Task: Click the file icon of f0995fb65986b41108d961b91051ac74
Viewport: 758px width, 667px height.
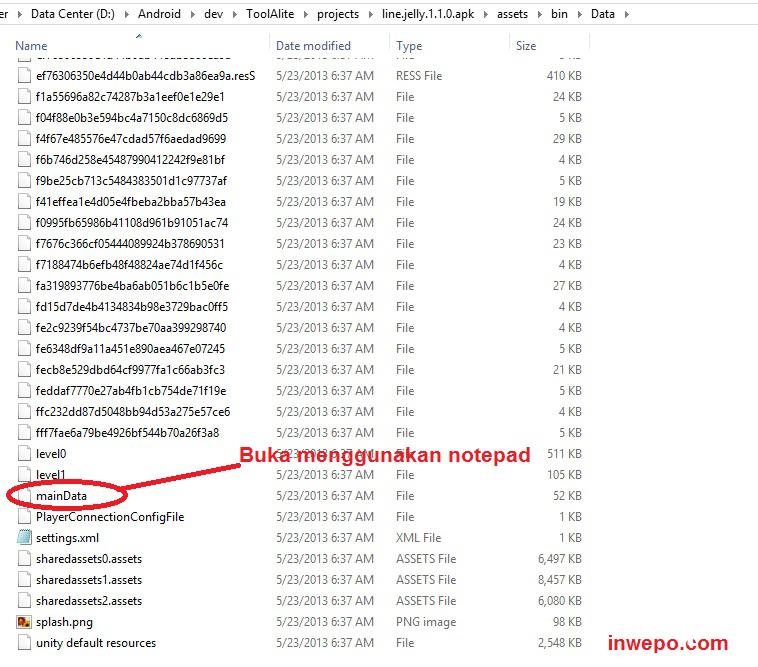Action: [24, 222]
